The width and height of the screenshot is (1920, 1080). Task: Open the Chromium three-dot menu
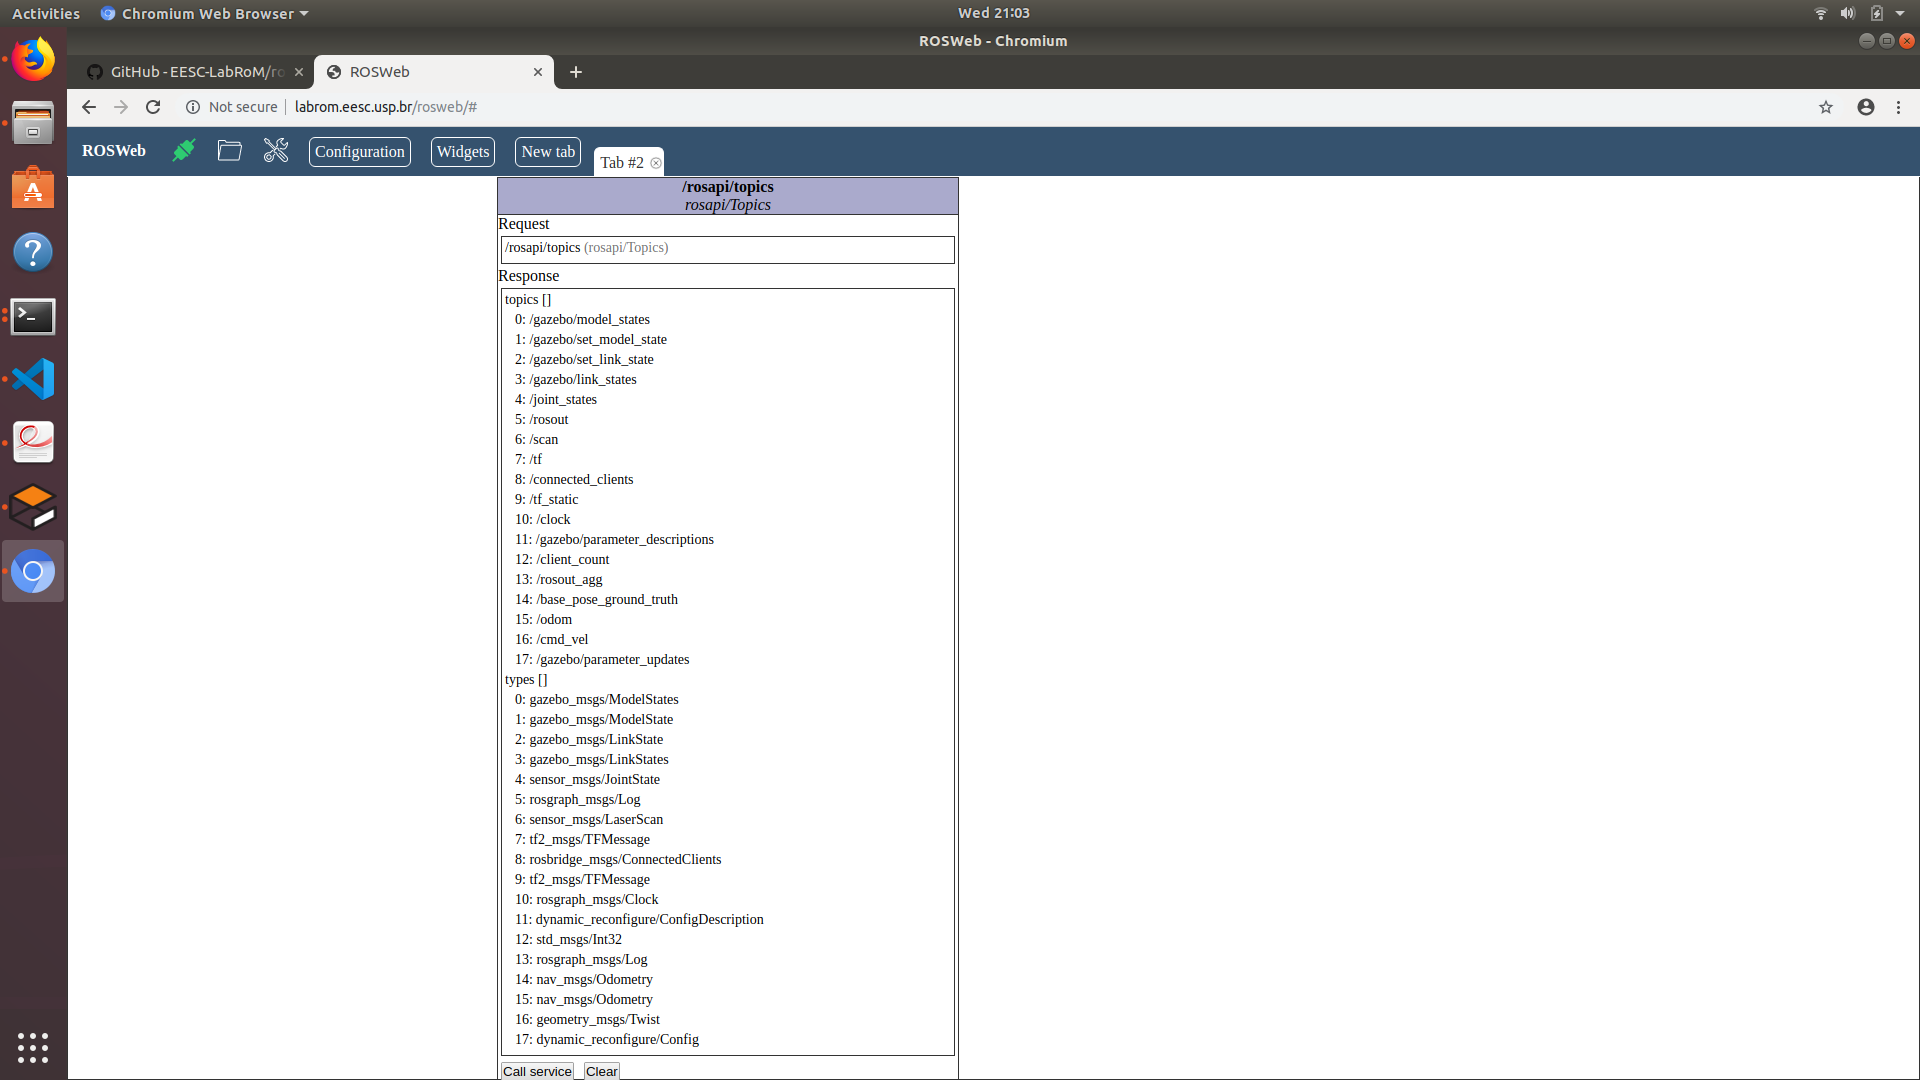click(1898, 107)
